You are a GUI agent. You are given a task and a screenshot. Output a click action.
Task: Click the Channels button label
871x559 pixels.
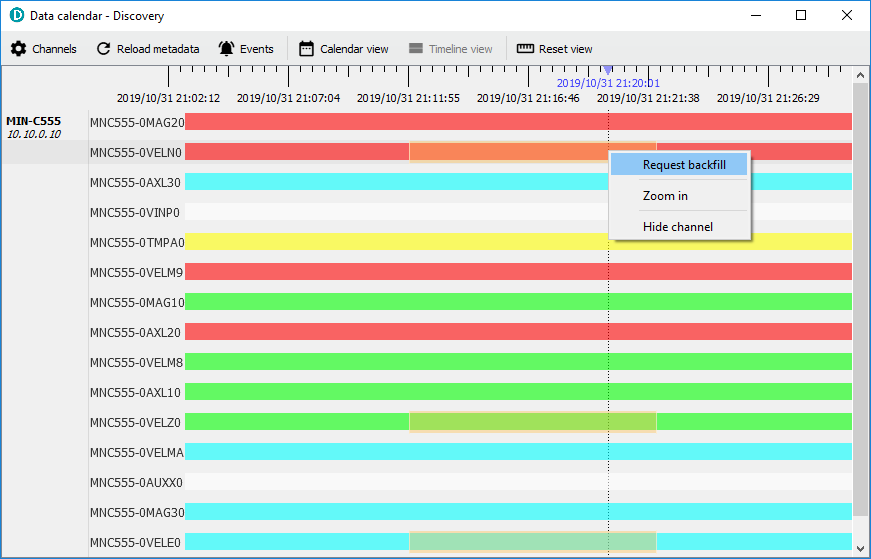(x=54, y=49)
